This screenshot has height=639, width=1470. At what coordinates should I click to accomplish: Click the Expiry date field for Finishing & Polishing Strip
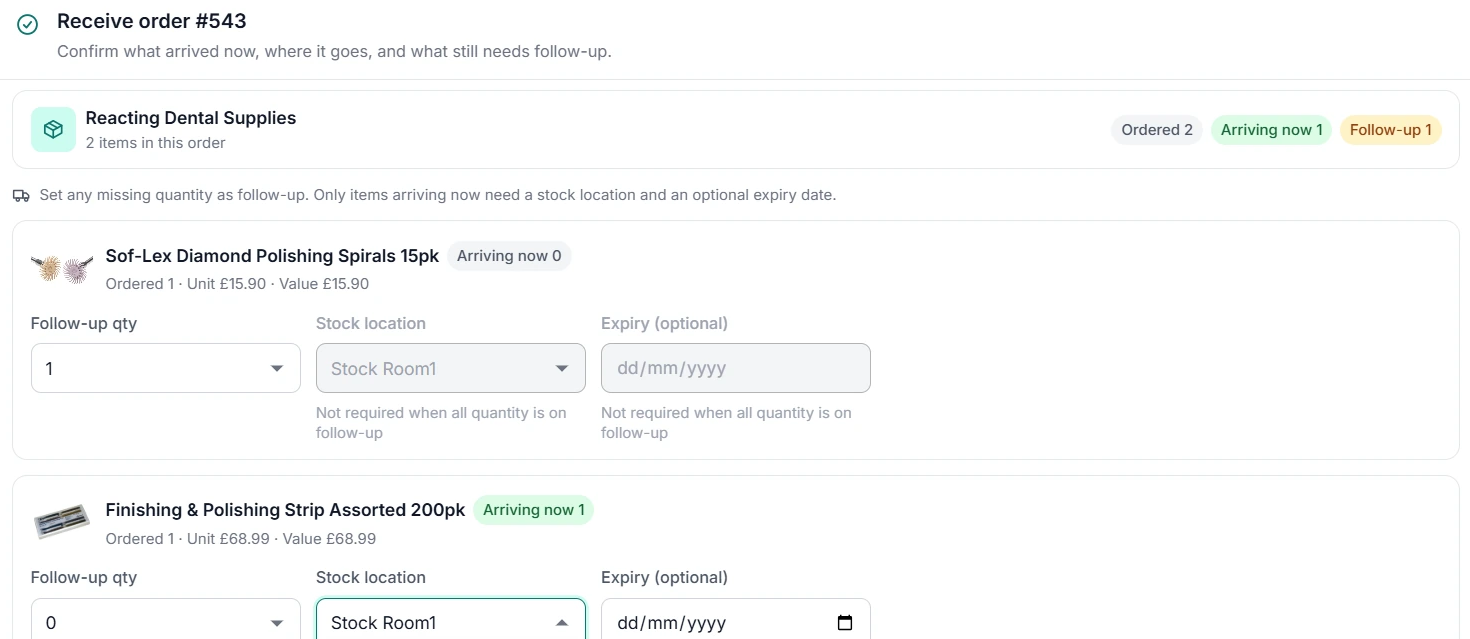[736, 620]
